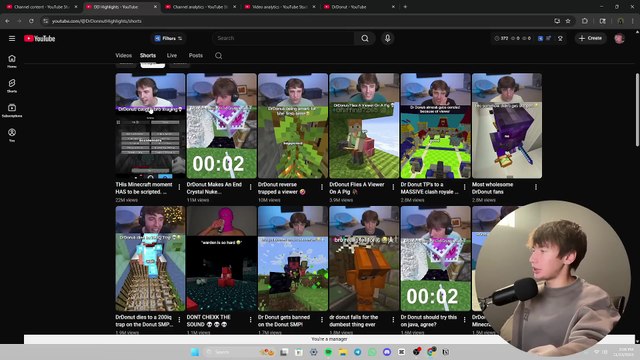The height and width of the screenshot is (360, 640).
Task: Switch to the Live channel tab
Action: (x=172, y=56)
